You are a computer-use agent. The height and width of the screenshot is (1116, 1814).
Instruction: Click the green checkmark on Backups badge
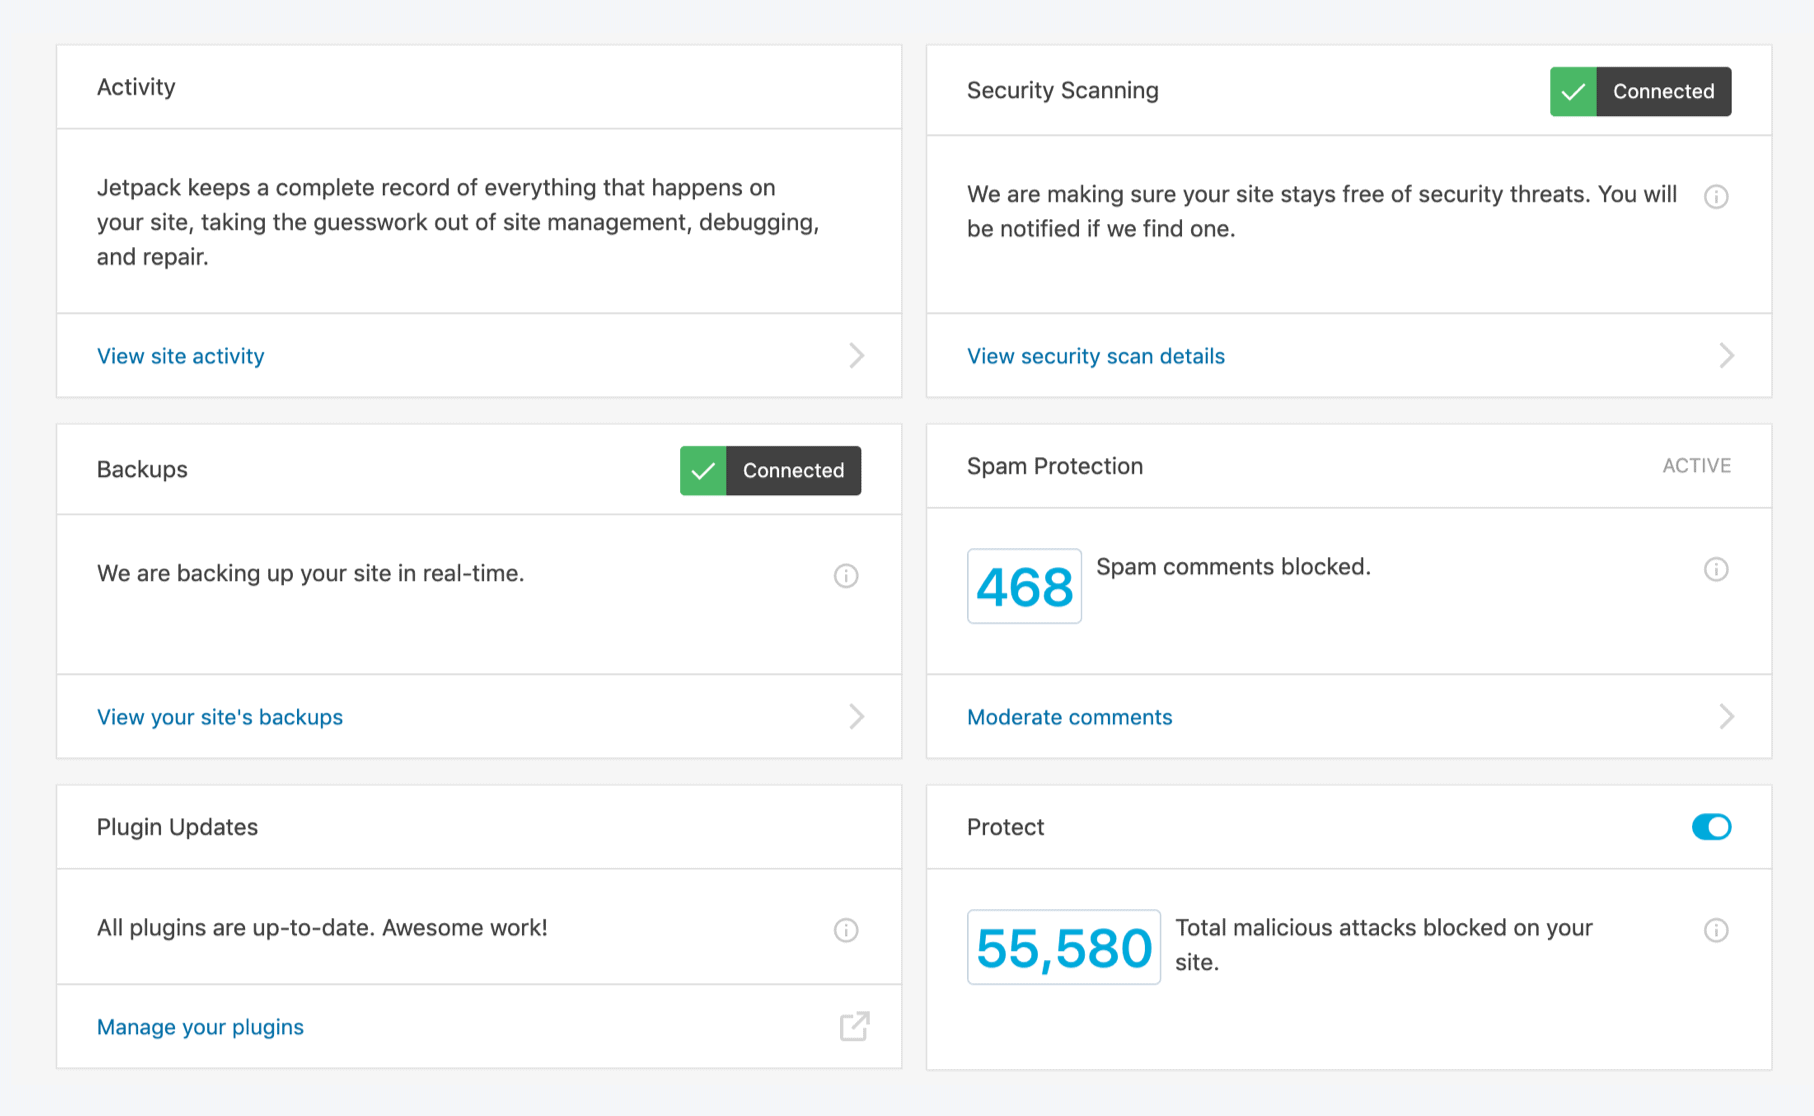(x=703, y=470)
